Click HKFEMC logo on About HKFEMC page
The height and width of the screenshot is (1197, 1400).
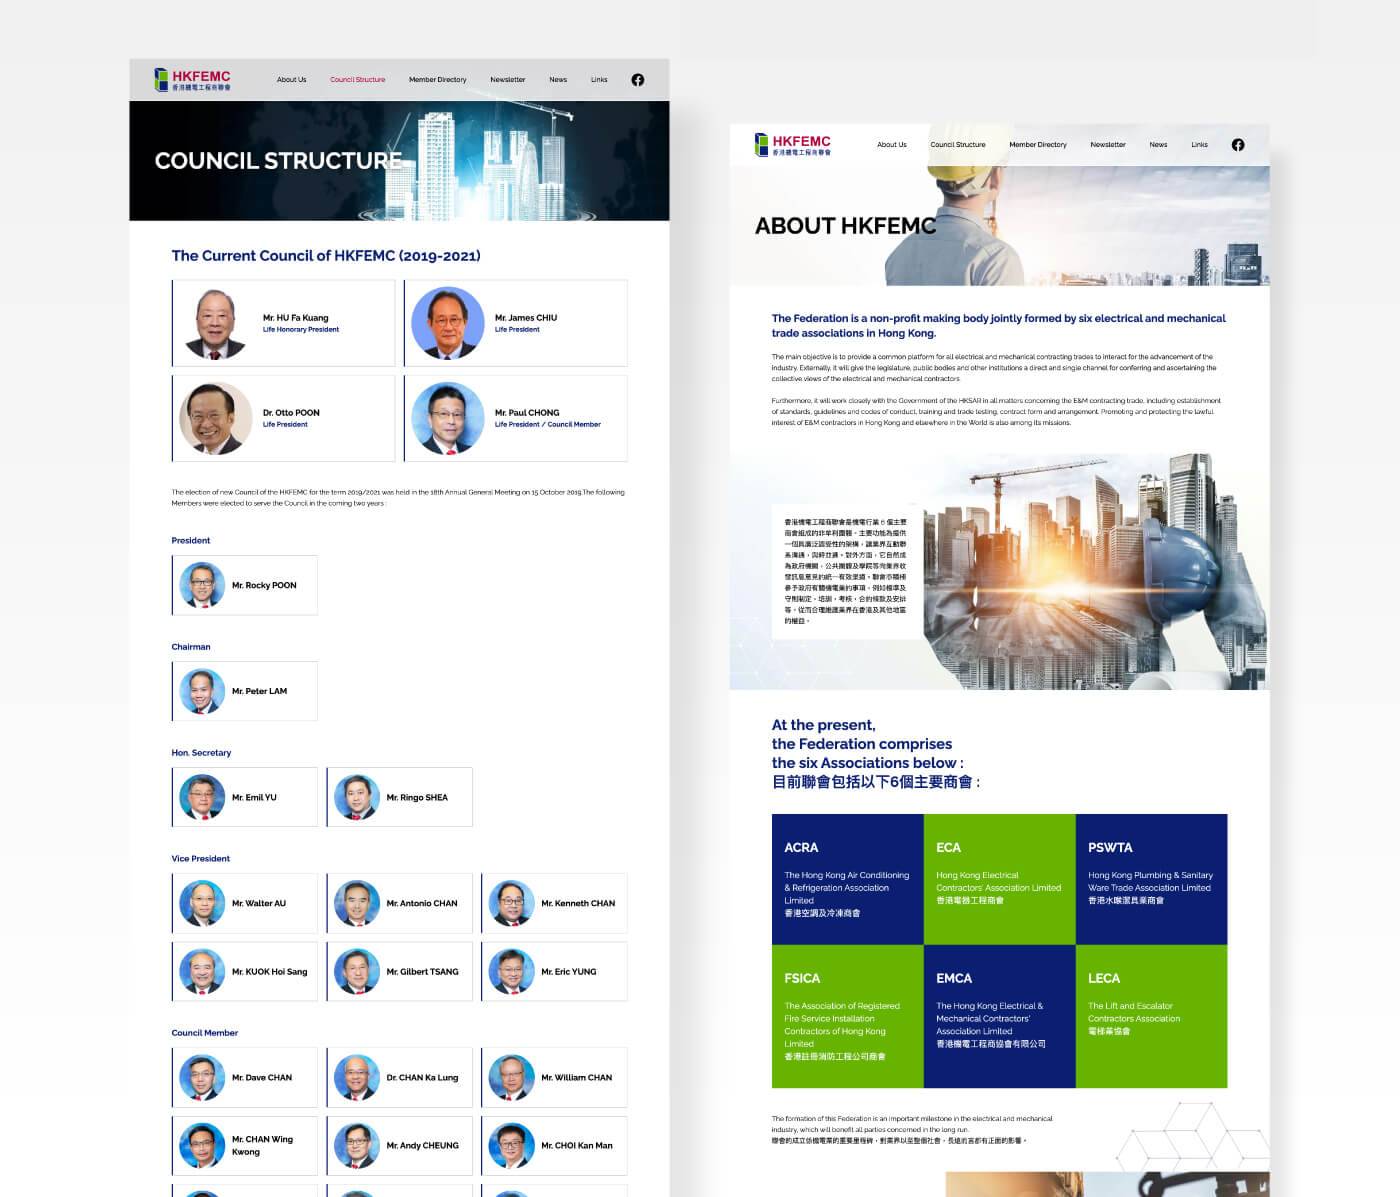[x=793, y=145]
